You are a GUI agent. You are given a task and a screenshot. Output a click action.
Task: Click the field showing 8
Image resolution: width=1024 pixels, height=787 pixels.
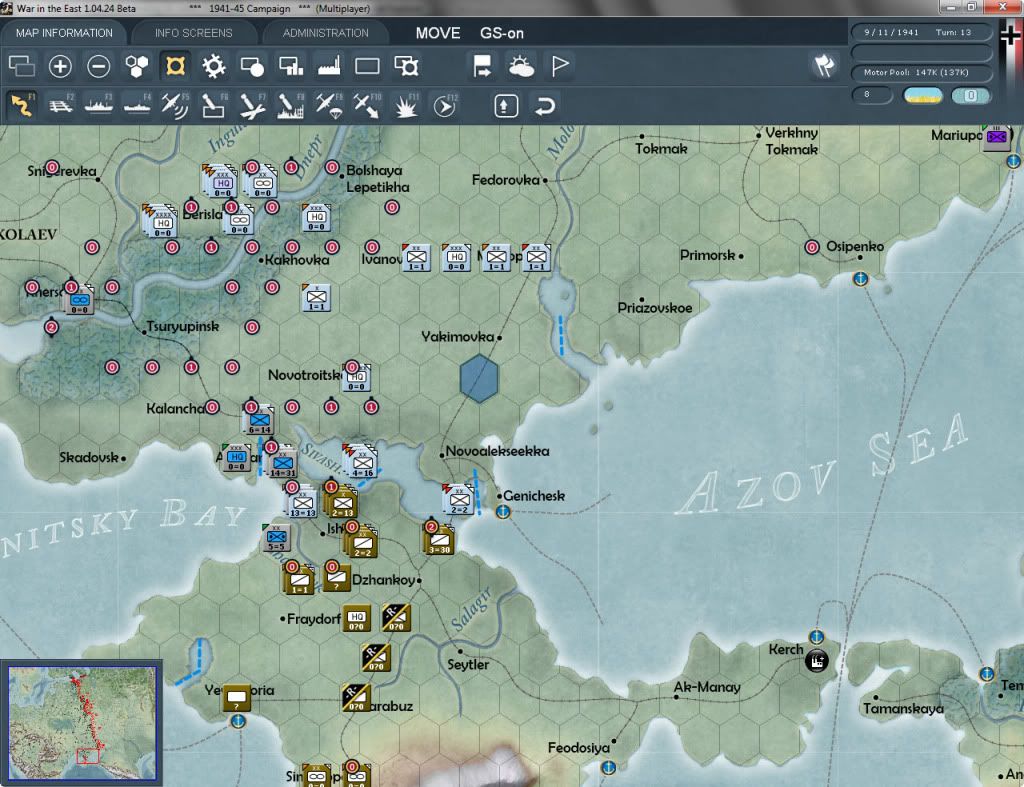pos(872,95)
